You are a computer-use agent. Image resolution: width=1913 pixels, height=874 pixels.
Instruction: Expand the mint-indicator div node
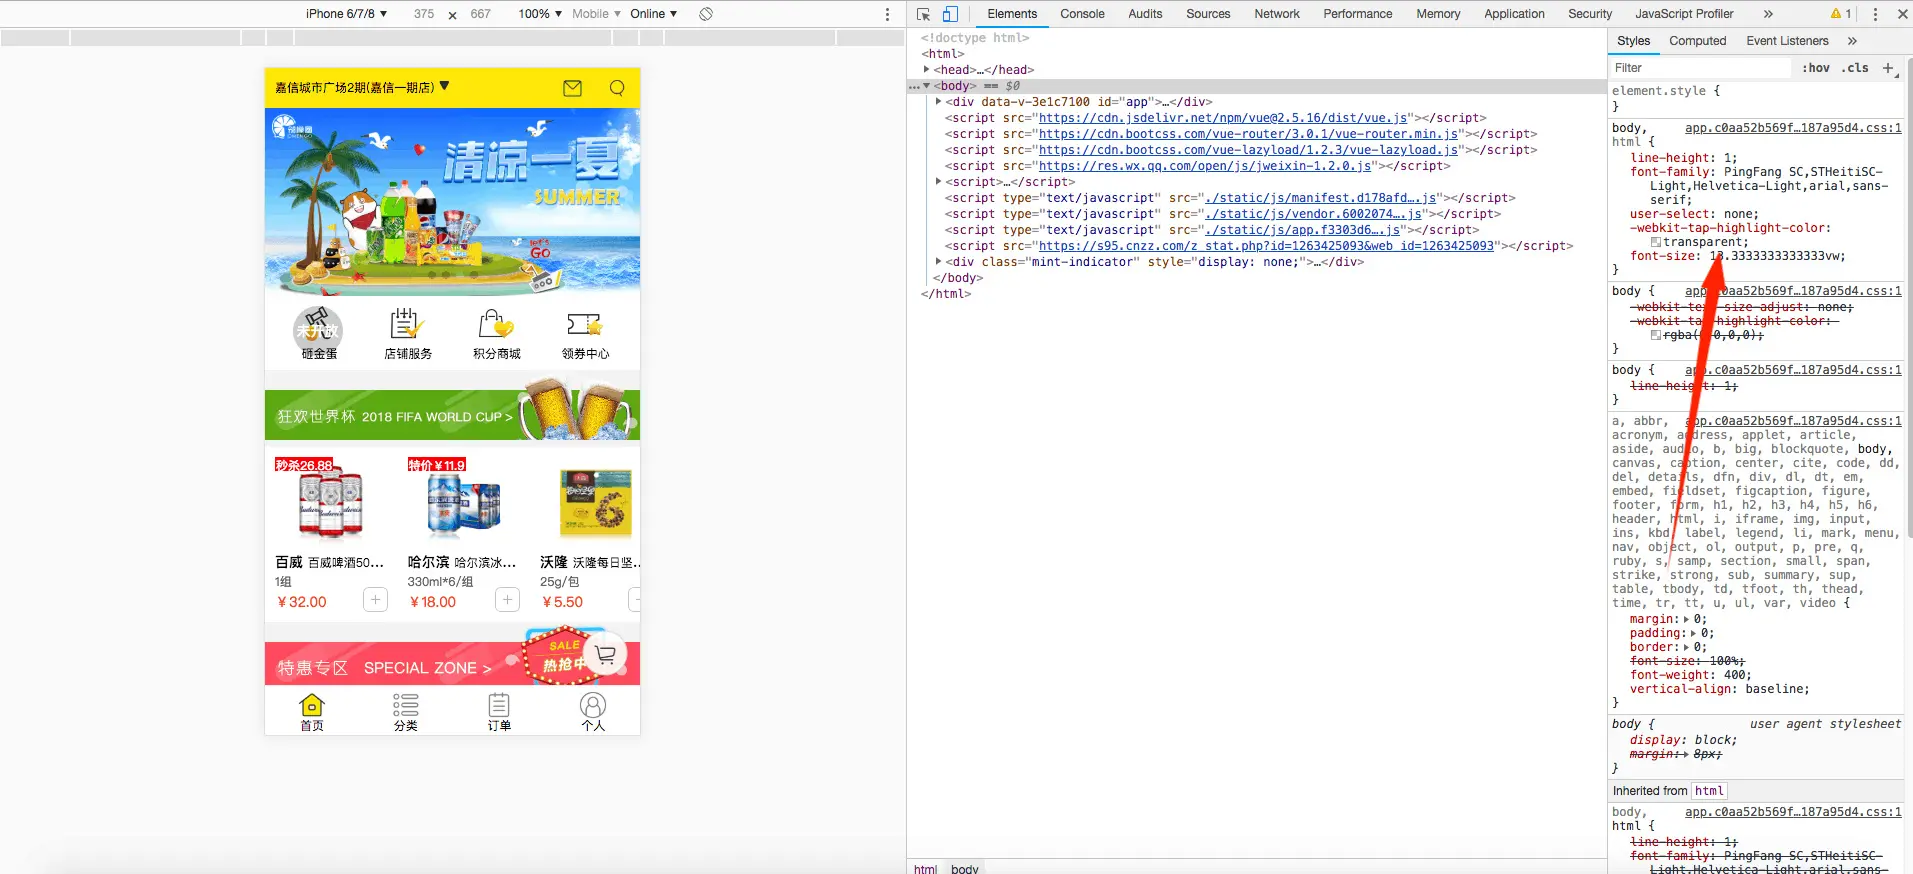938,262
